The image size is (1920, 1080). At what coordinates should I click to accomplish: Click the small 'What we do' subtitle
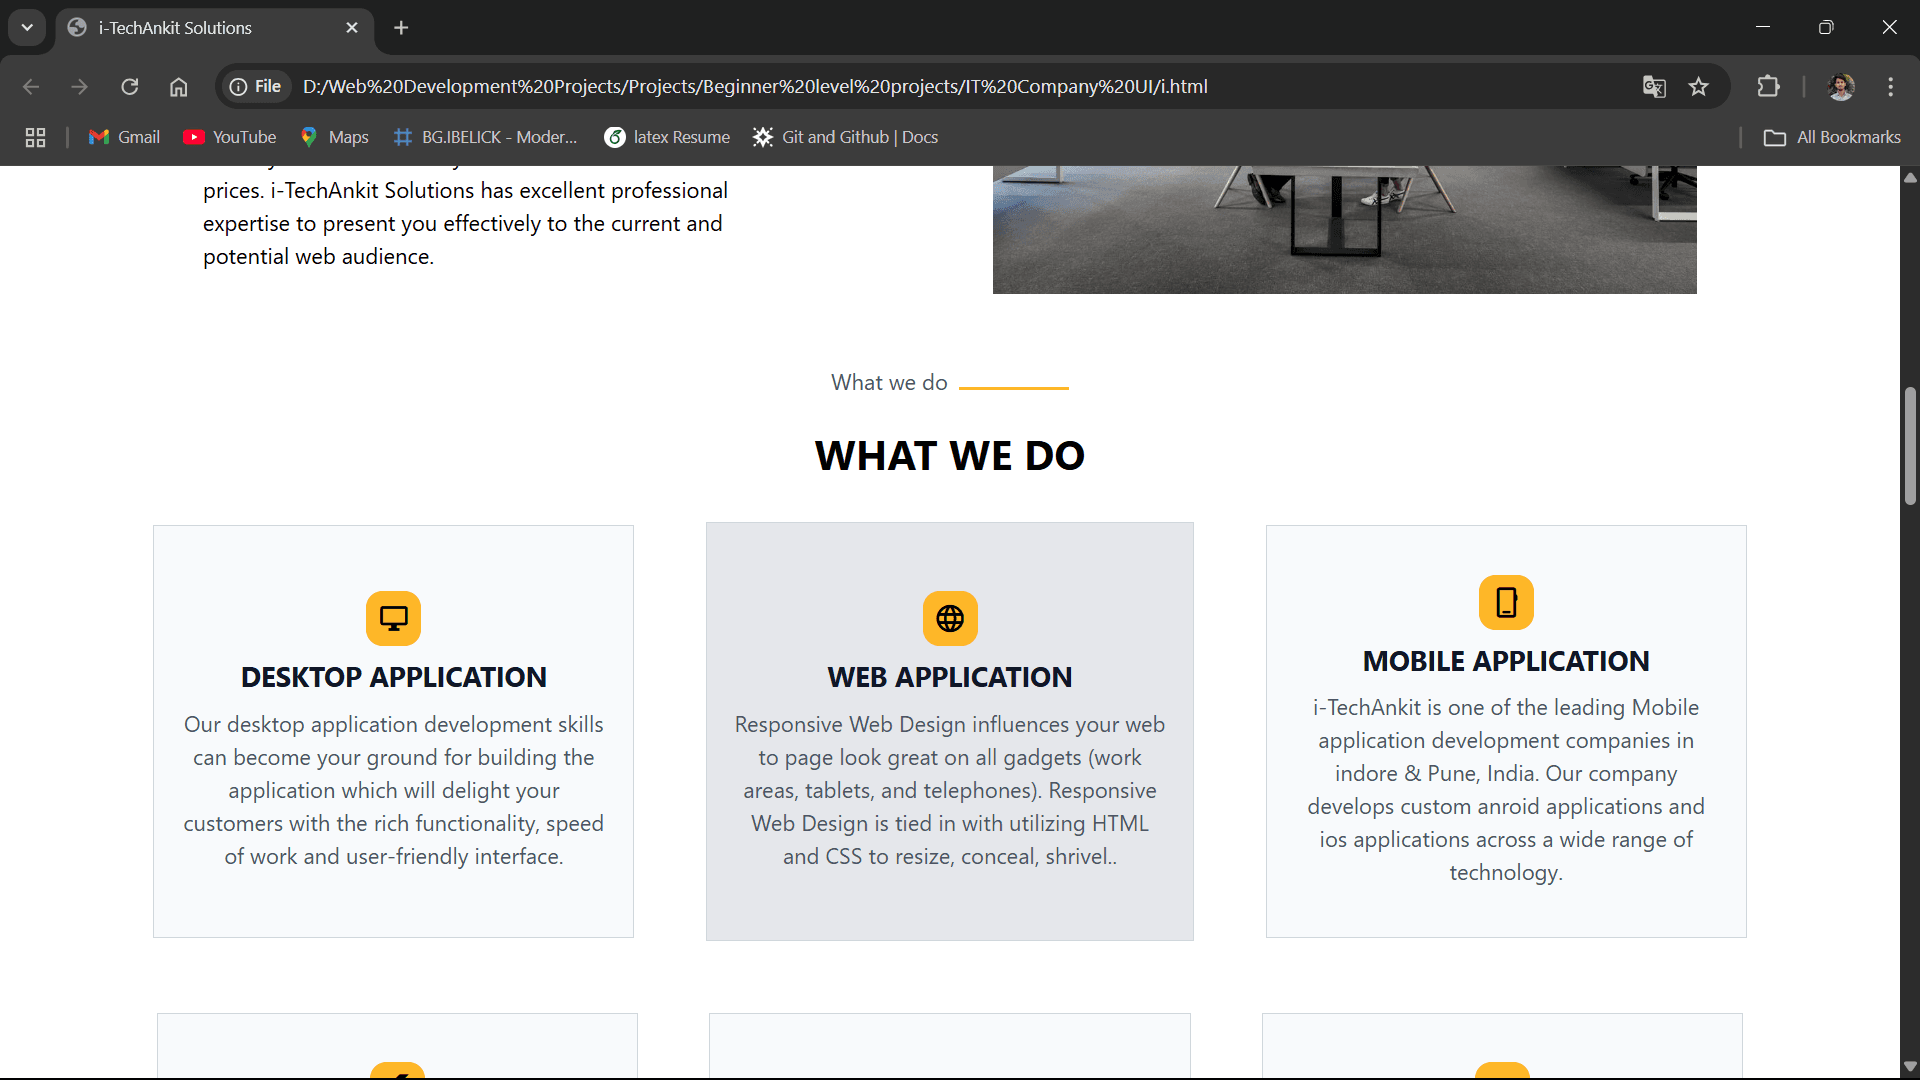[x=889, y=383]
